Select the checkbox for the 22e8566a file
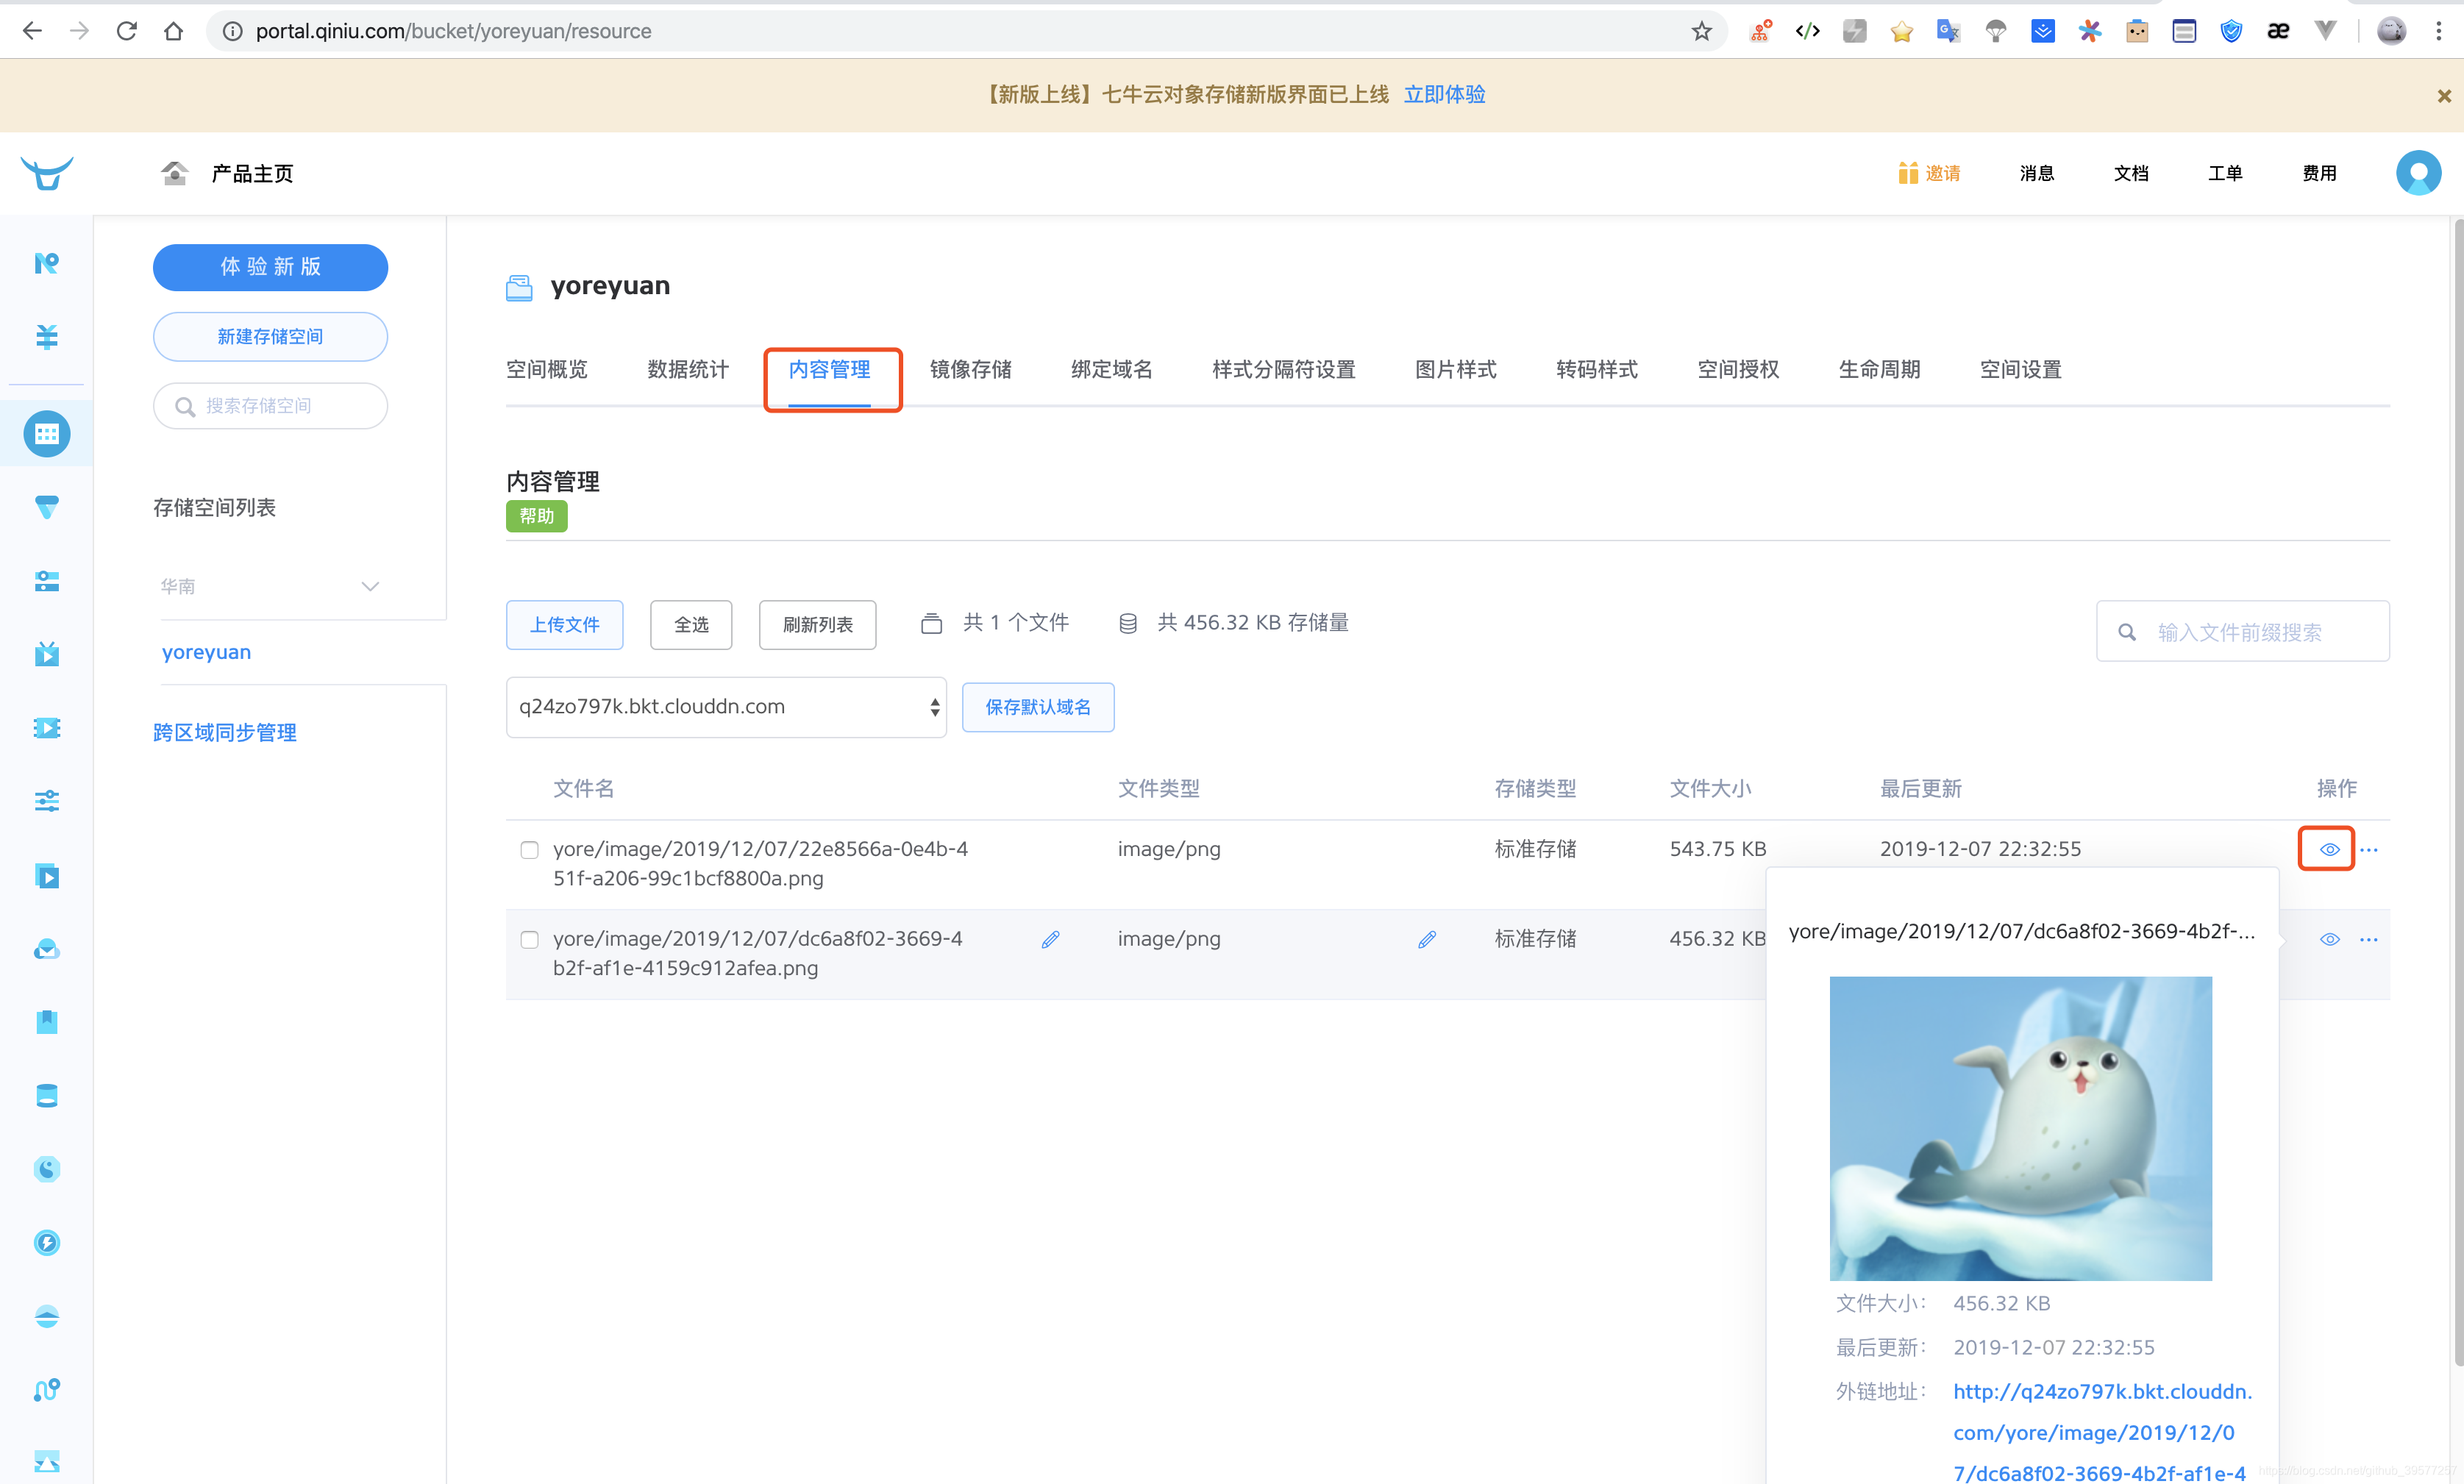 click(529, 850)
